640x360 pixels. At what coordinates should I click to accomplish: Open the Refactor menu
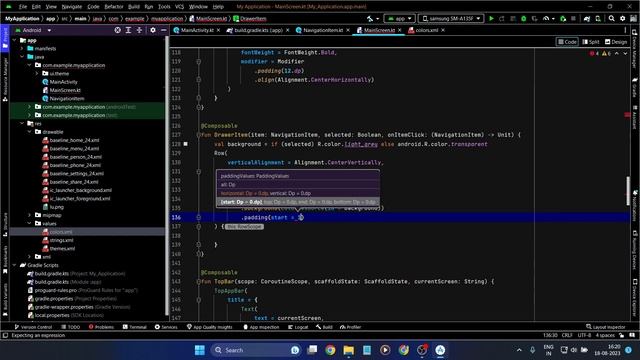[114, 7]
